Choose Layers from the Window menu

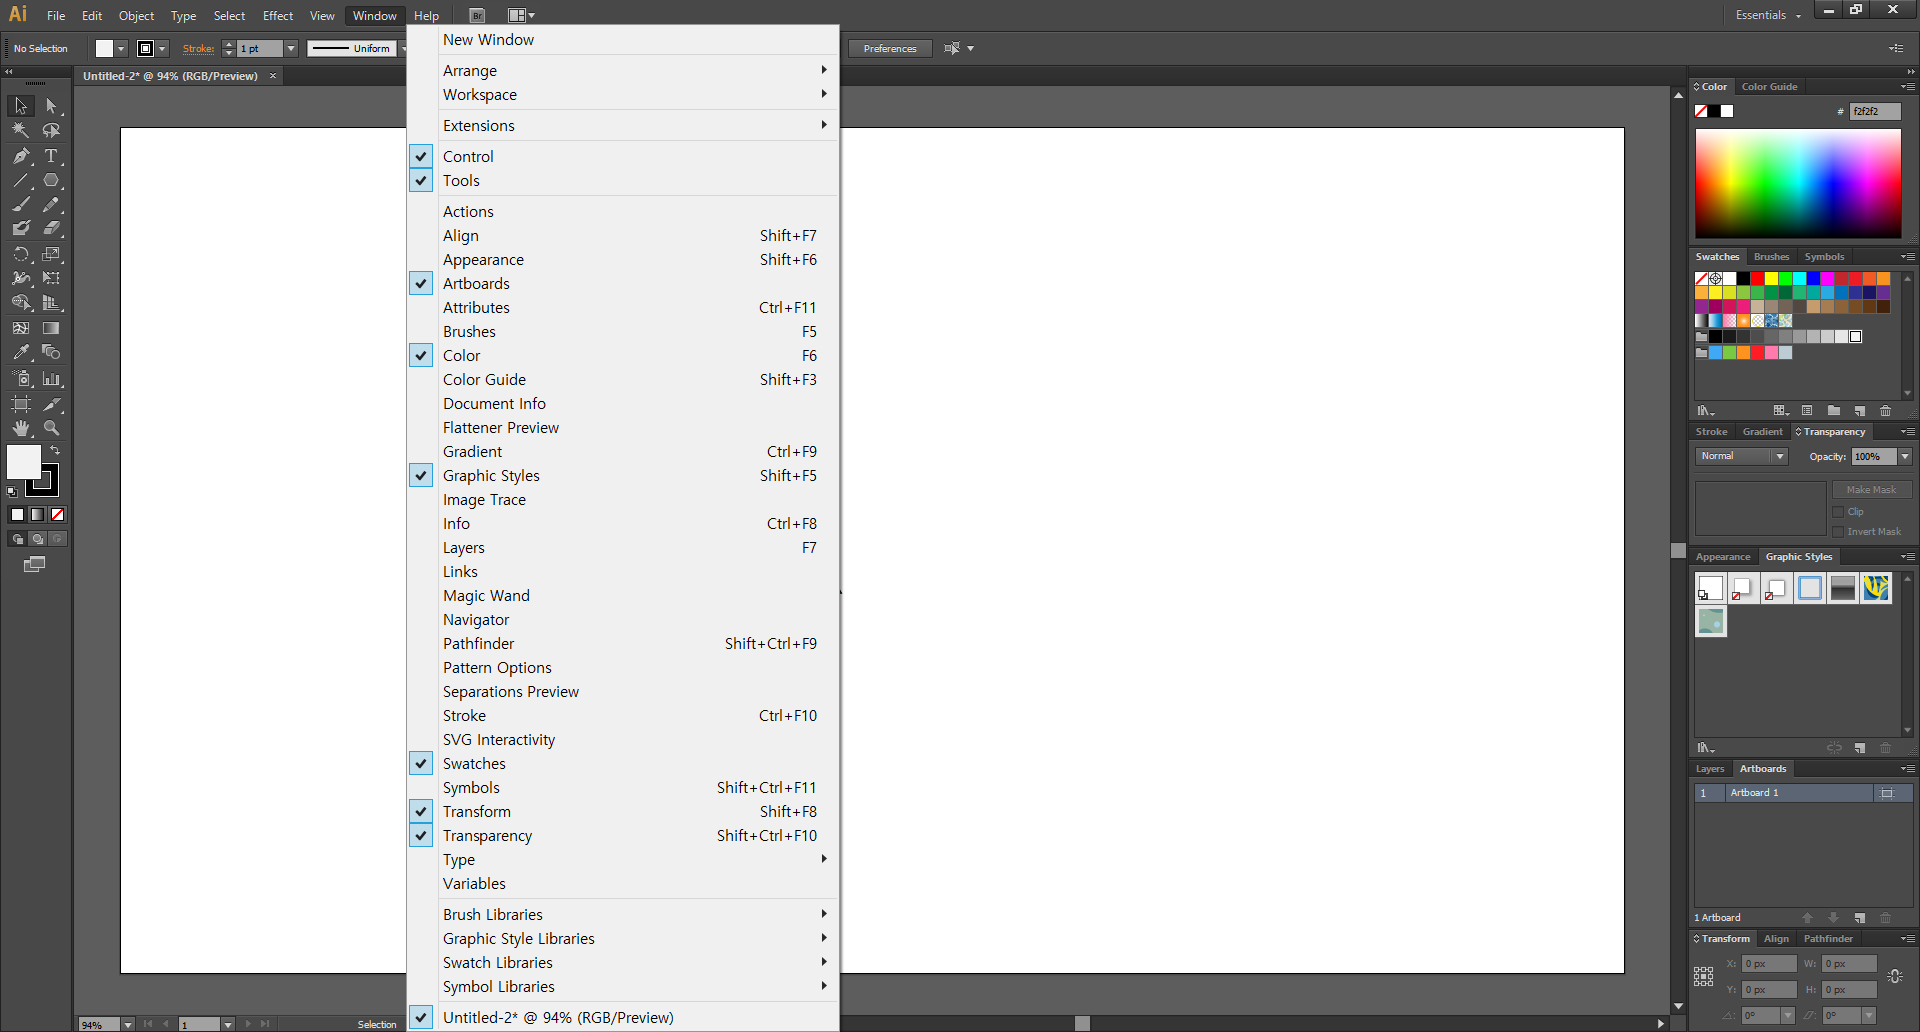coord(622,548)
